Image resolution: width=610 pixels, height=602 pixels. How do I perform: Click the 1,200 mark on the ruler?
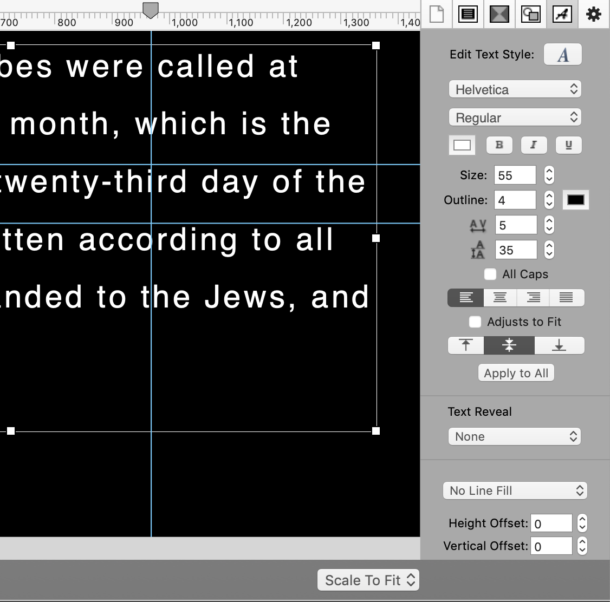pyautogui.click(x=299, y=22)
